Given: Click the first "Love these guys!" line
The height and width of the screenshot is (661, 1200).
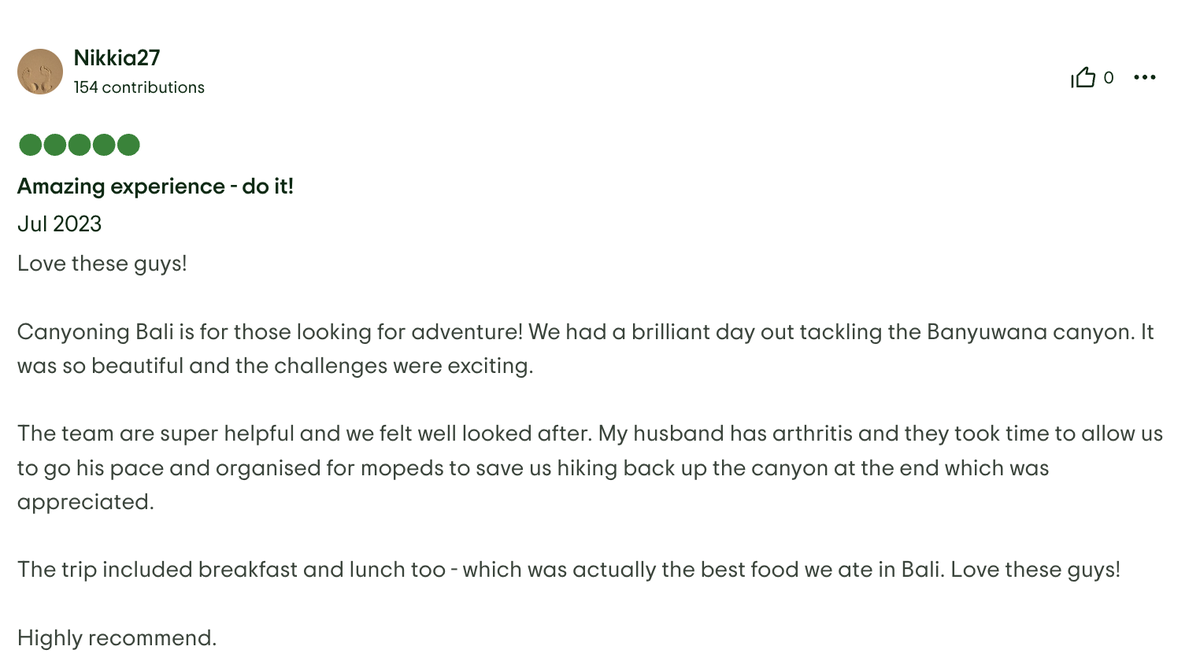Looking at the screenshot, I should click(x=102, y=264).
